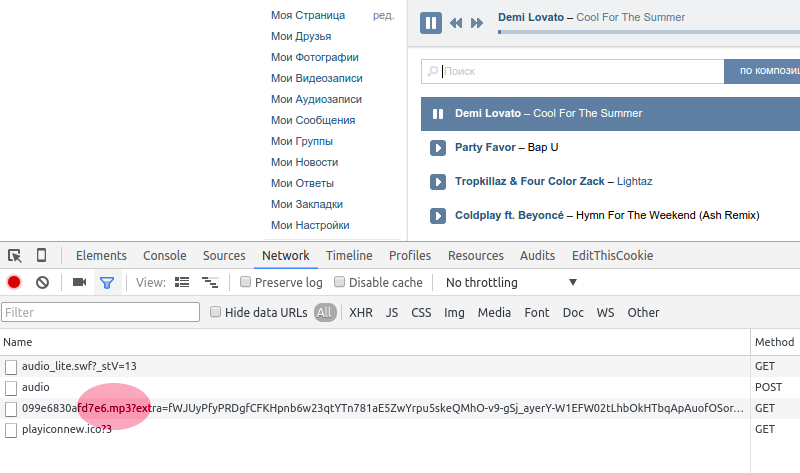This screenshot has height=473, width=800.
Task: Open Моя Страница link
Action: 308,15
